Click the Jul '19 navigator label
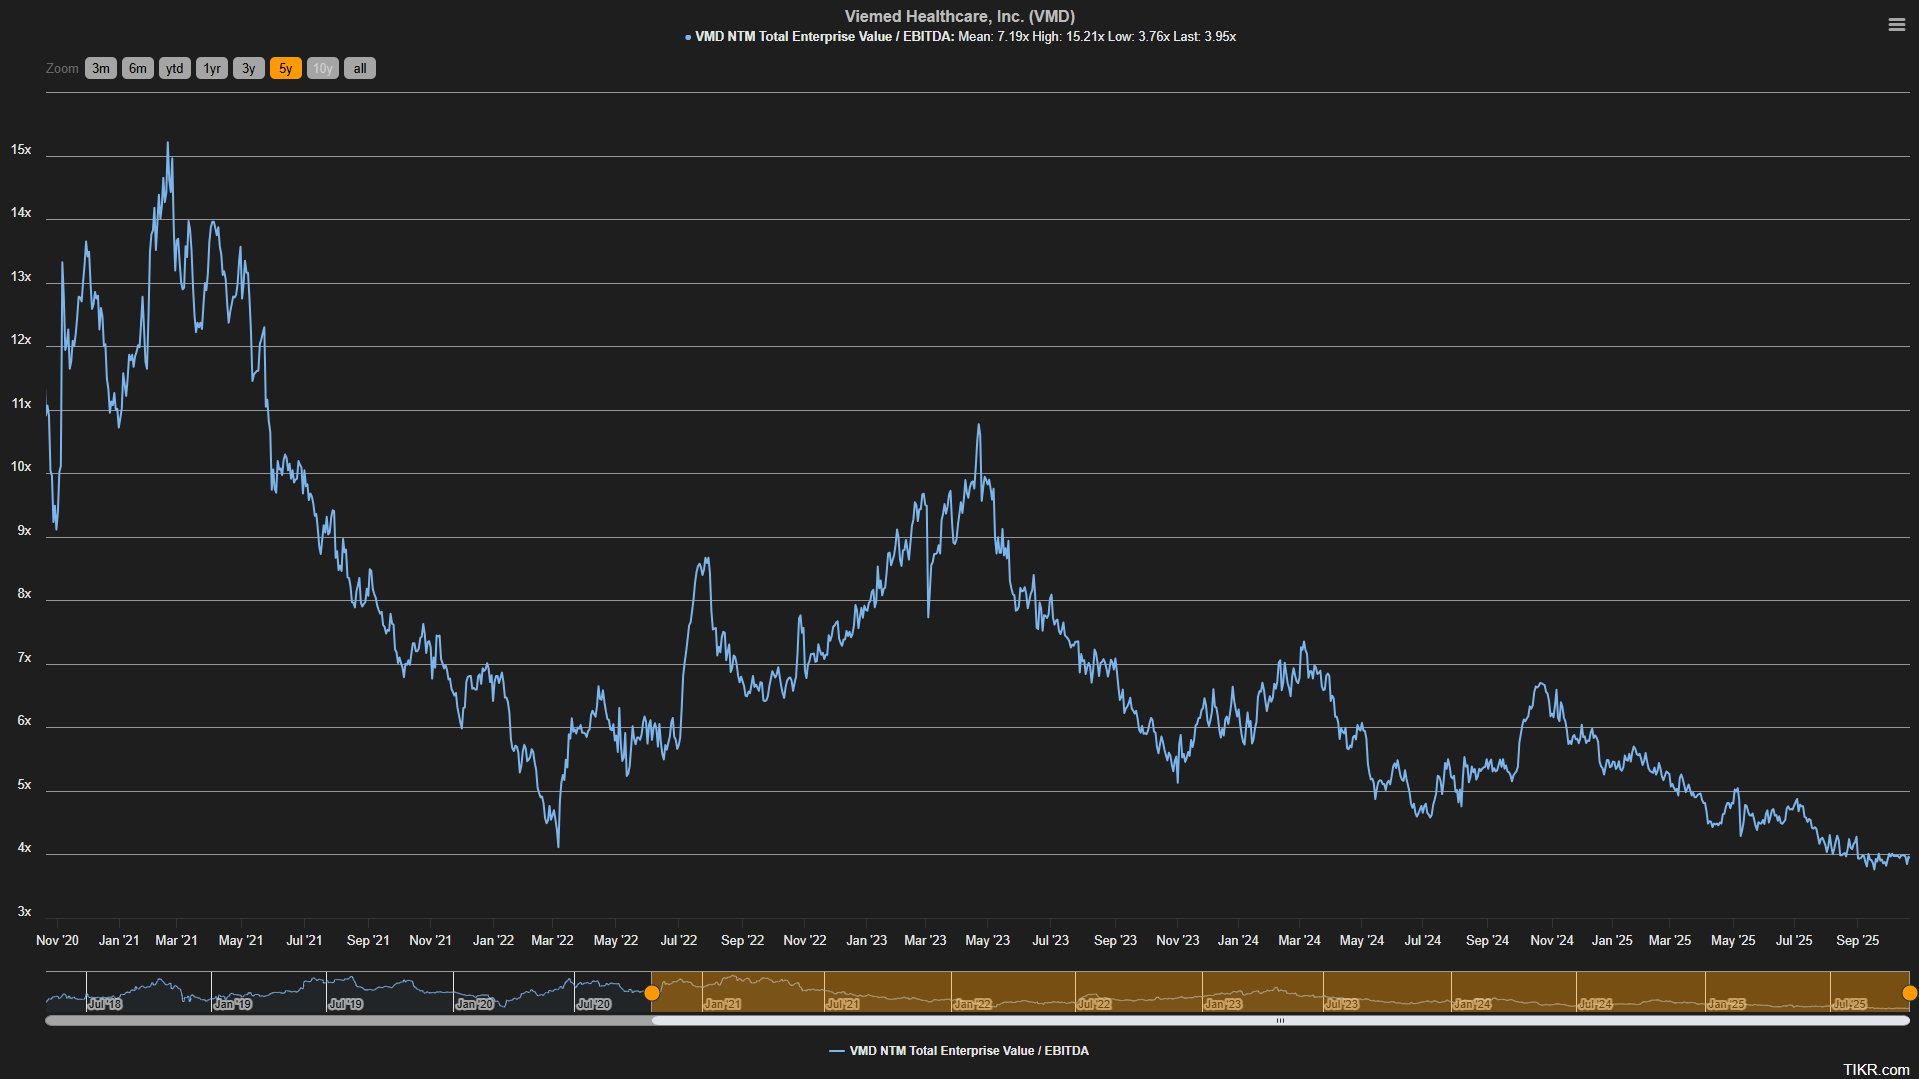Image resolution: width=1919 pixels, height=1079 pixels. tap(346, 1004)
